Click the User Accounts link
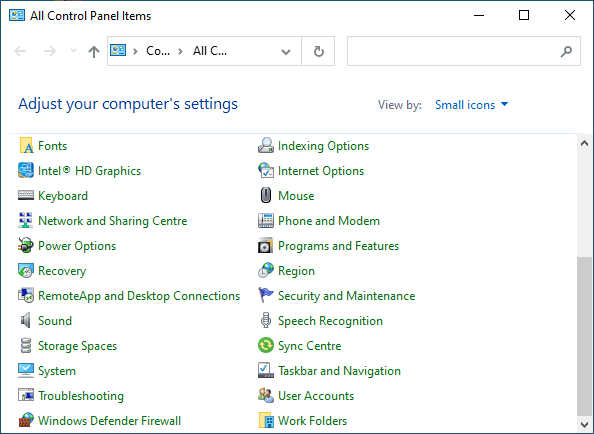The height and width of the screenshot is (434, 594). (316, 396)
